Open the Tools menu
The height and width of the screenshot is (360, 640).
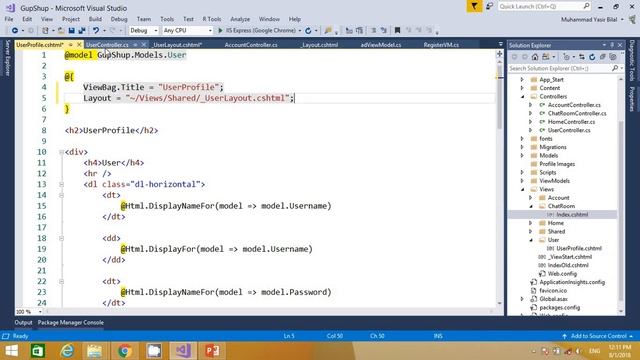[x=167, y=19]
